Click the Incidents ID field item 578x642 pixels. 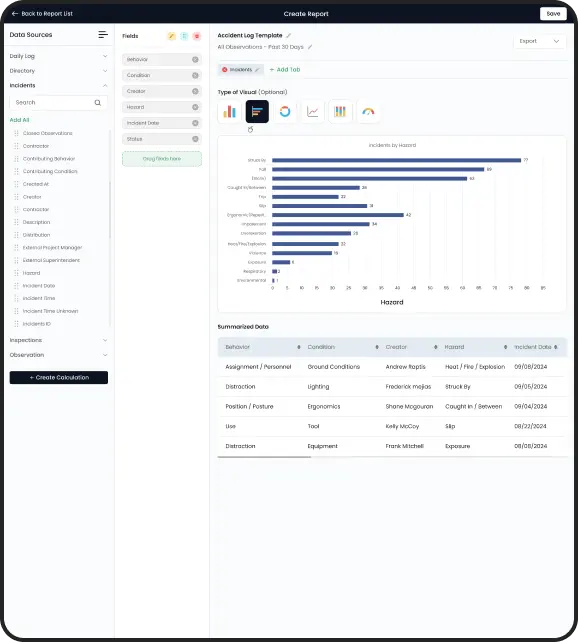pos(37,324)
